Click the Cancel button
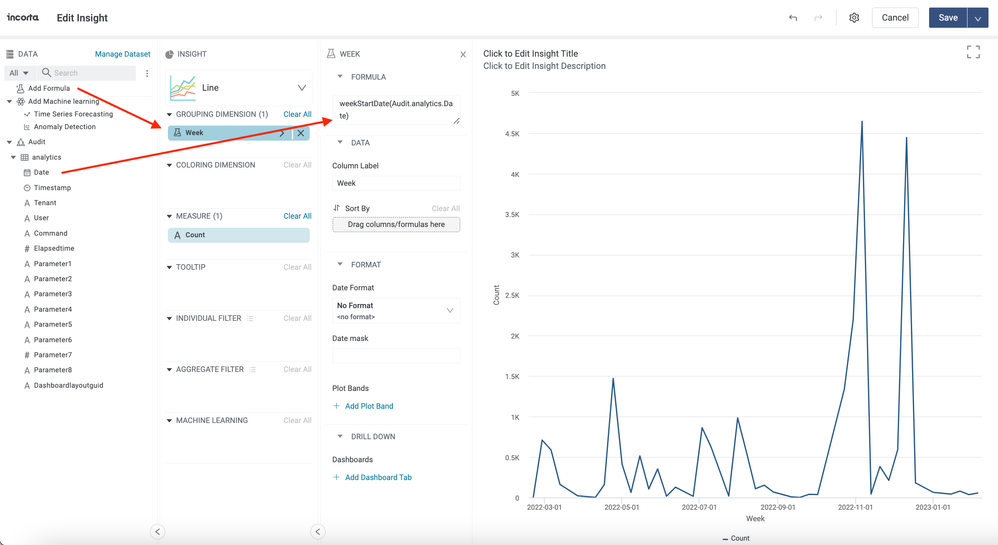This screenshot has height=545, width=998. (895, 18)
